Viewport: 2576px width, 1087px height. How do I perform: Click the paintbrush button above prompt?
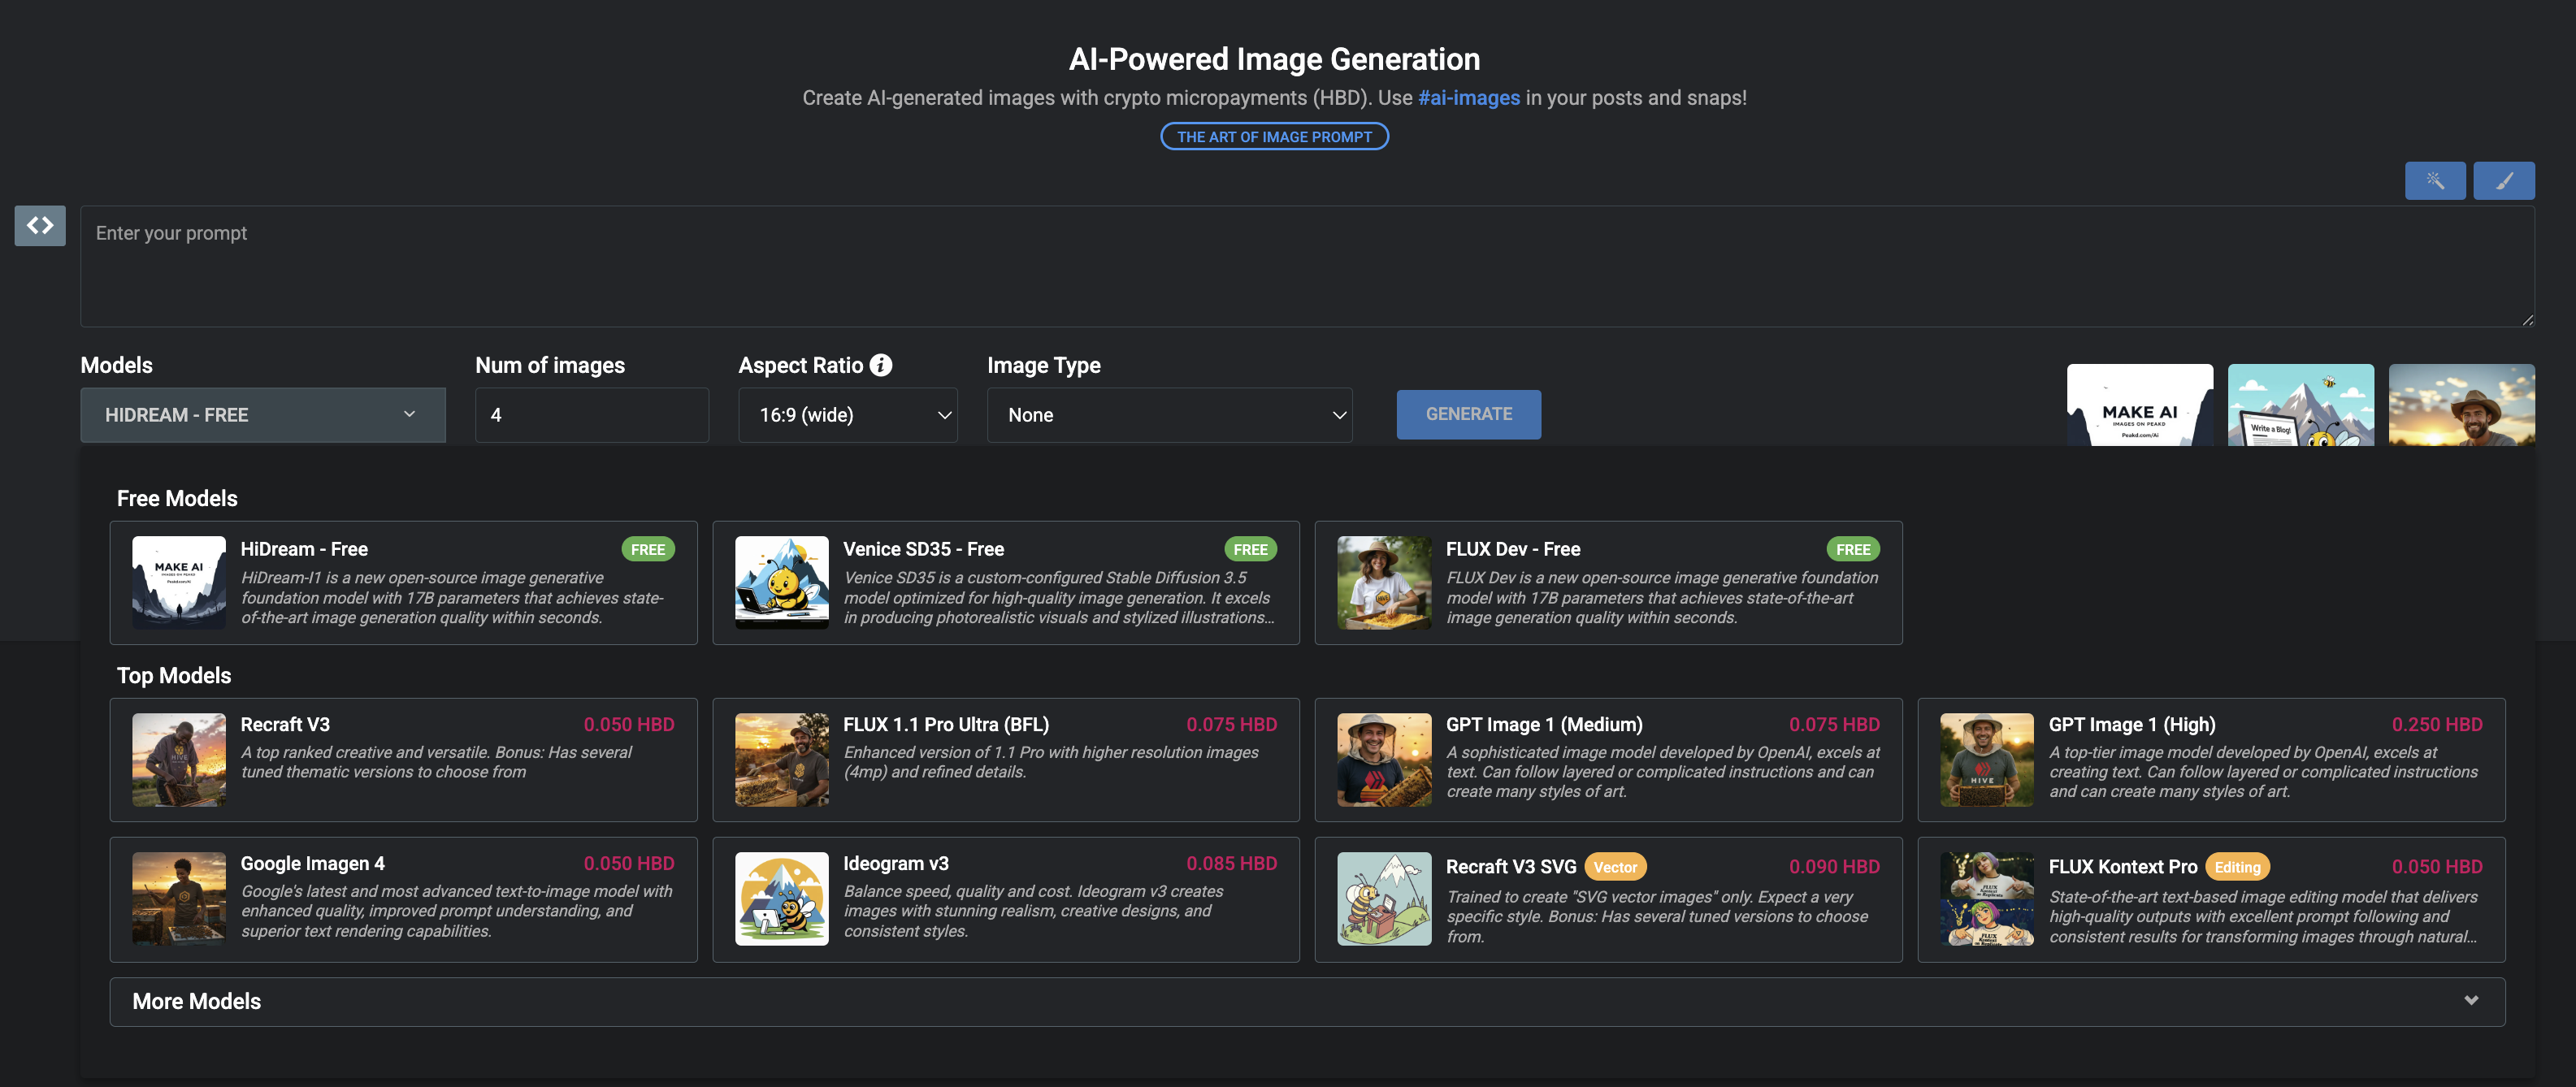click(x=2504, y=181)
